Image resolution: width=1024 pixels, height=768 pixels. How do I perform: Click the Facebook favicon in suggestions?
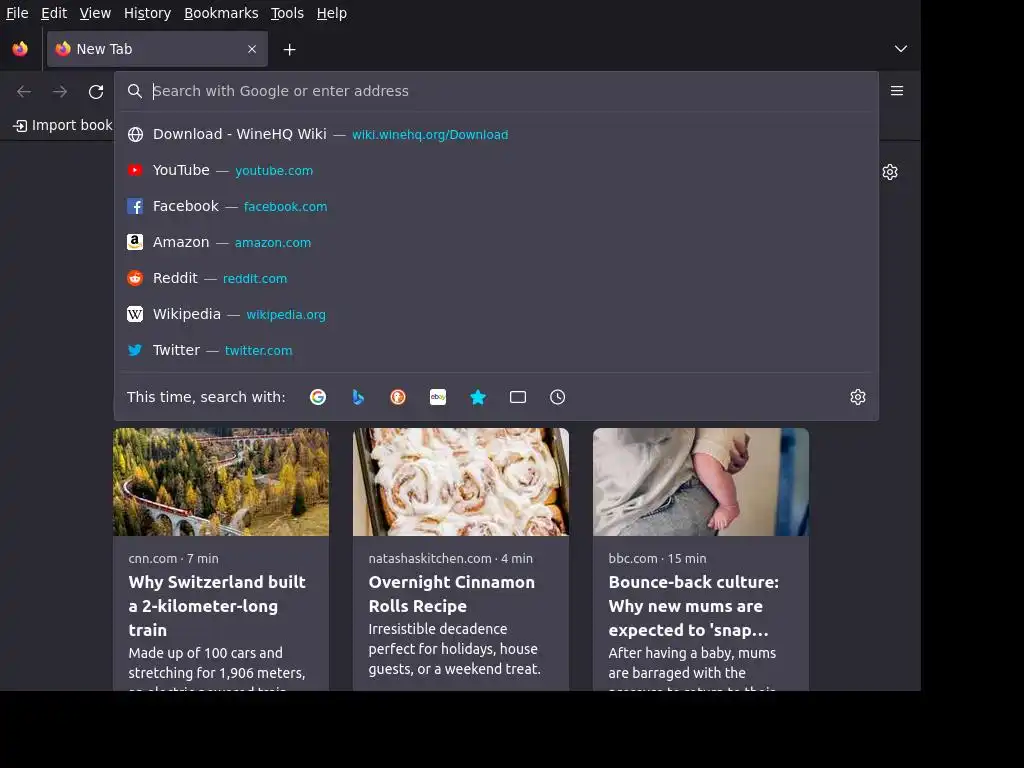[x=135, y=206]
